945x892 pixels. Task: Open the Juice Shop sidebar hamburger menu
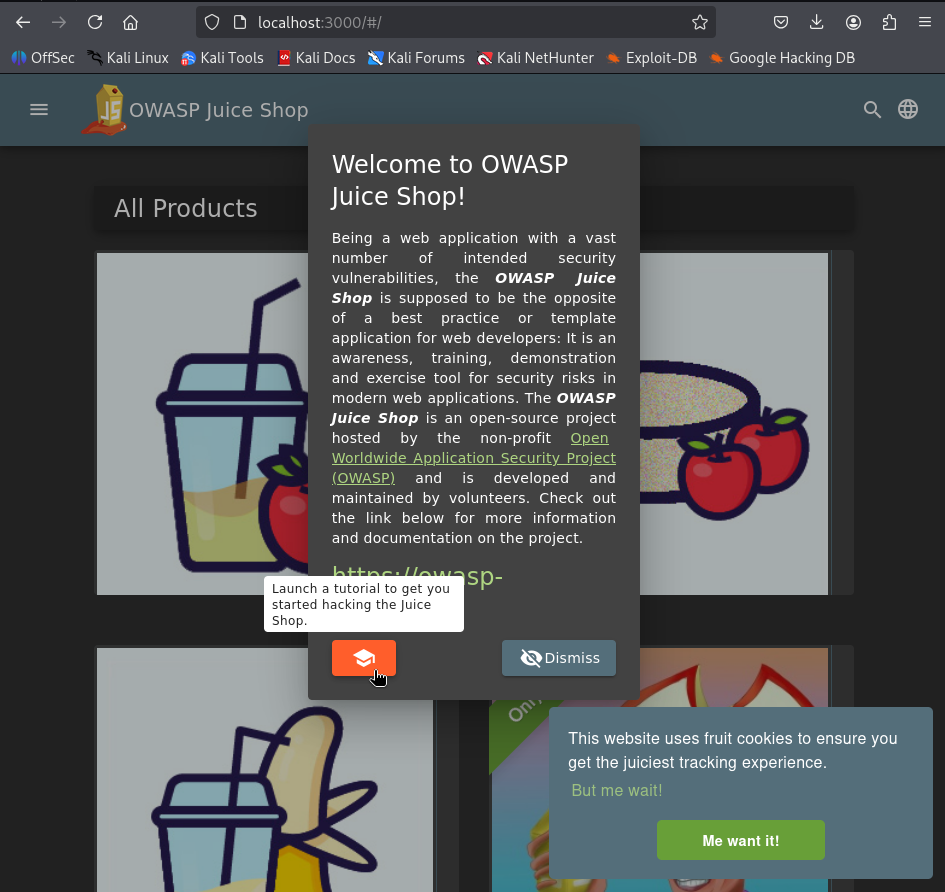[x=39, y=110]
